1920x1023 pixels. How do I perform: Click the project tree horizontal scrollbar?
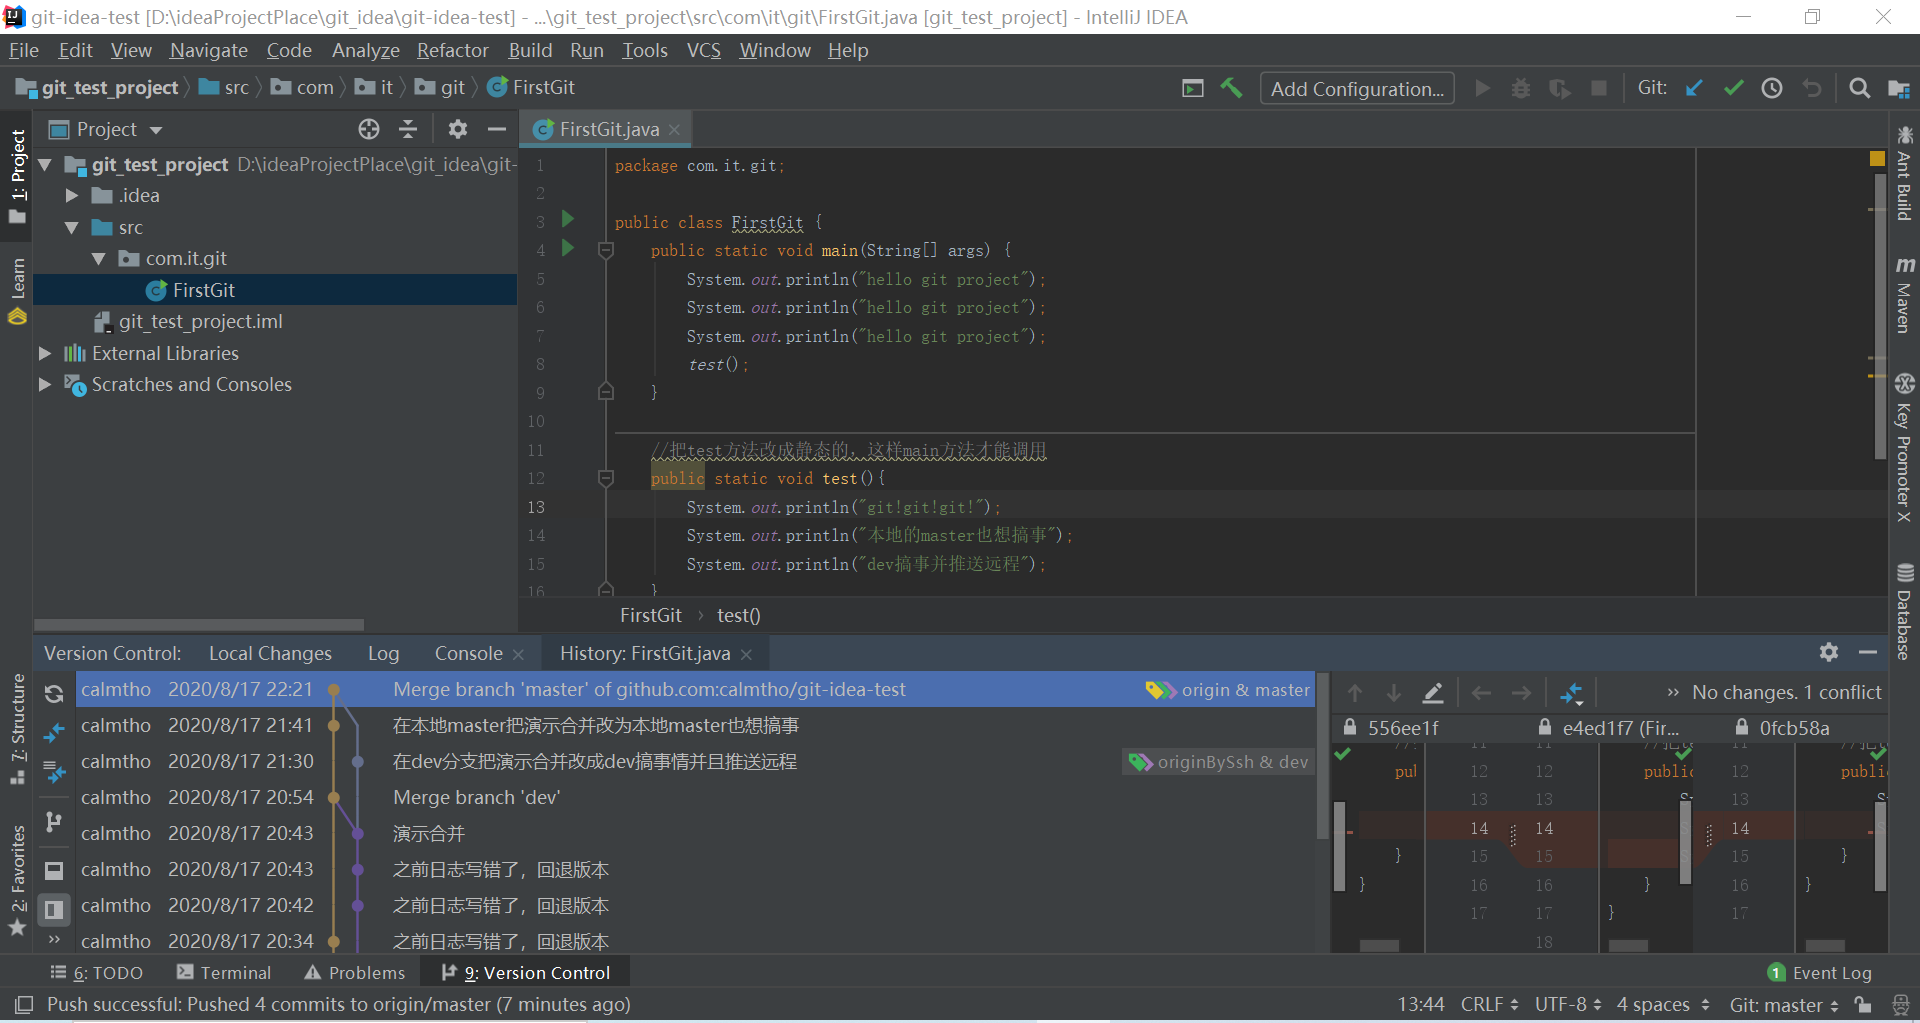click(x=199, y=625)
